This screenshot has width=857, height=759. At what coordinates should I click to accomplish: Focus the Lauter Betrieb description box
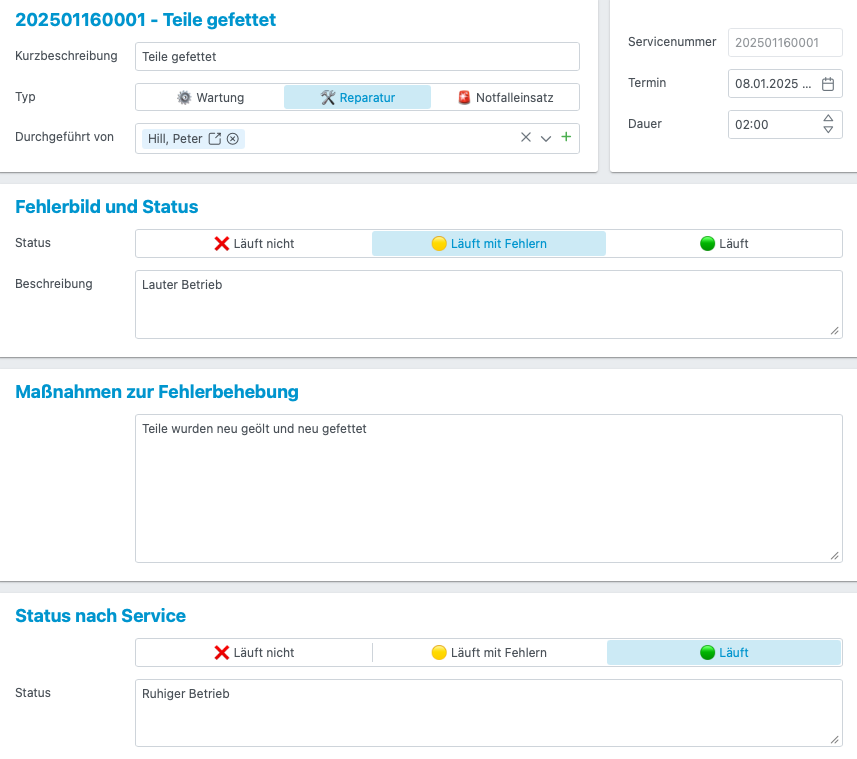point(488,304)
